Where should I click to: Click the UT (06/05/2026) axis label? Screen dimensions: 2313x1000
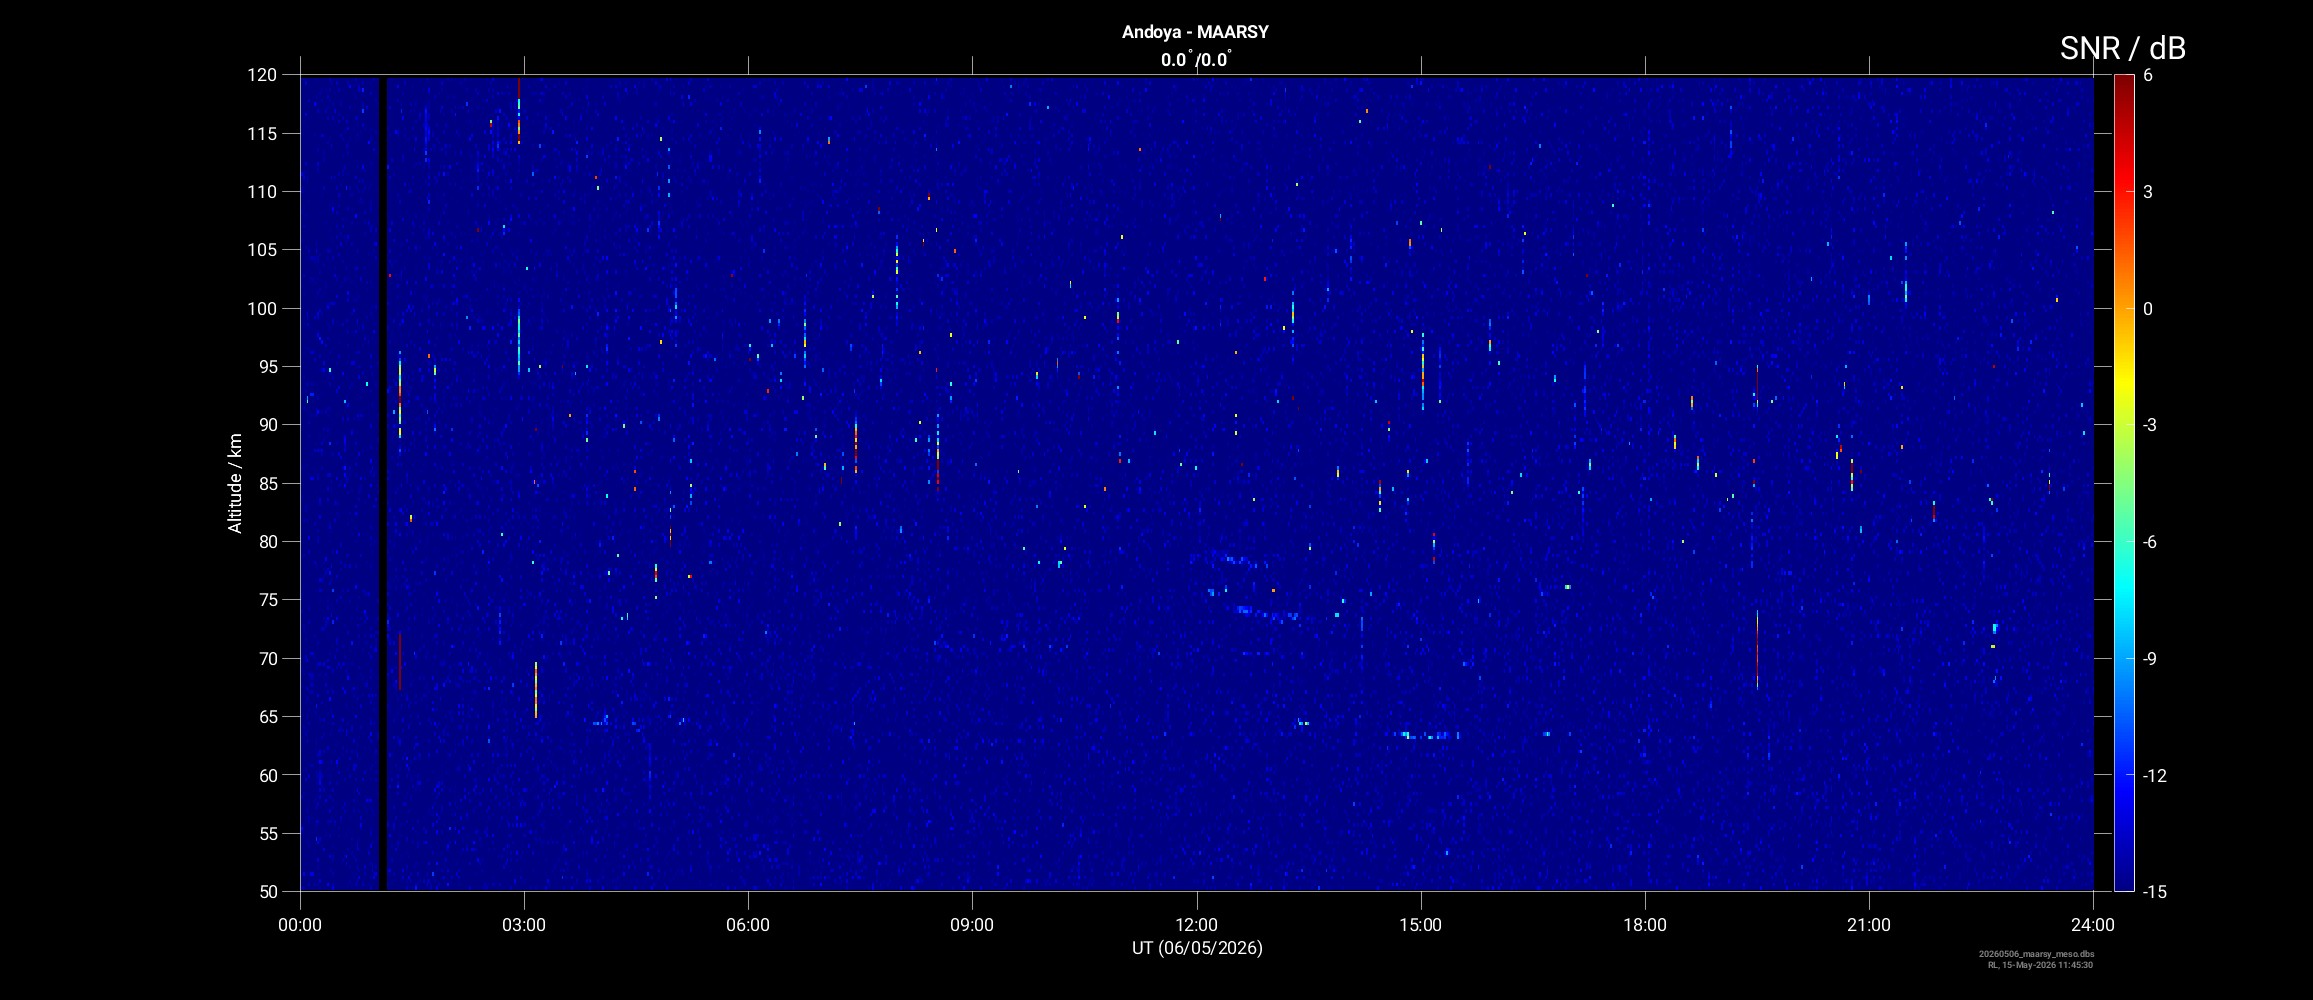[1197, 948]
